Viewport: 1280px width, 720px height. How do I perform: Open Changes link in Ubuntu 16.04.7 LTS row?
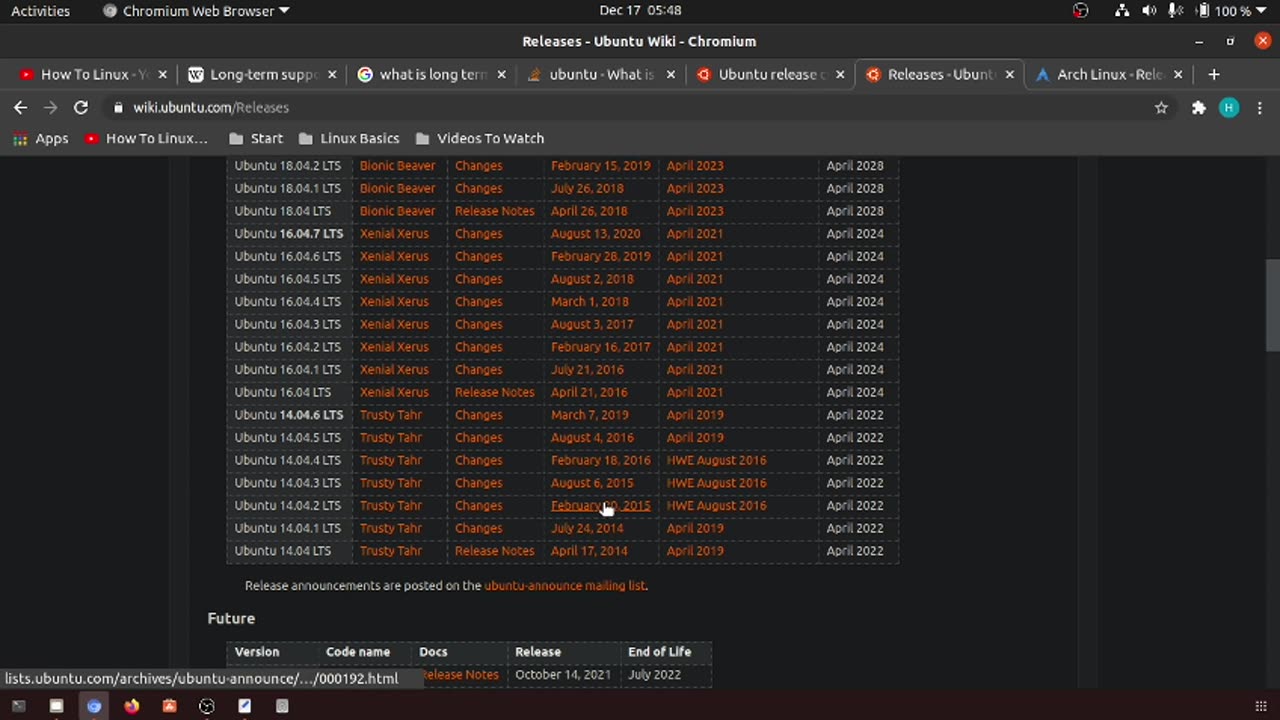click(x=479, y=234)
